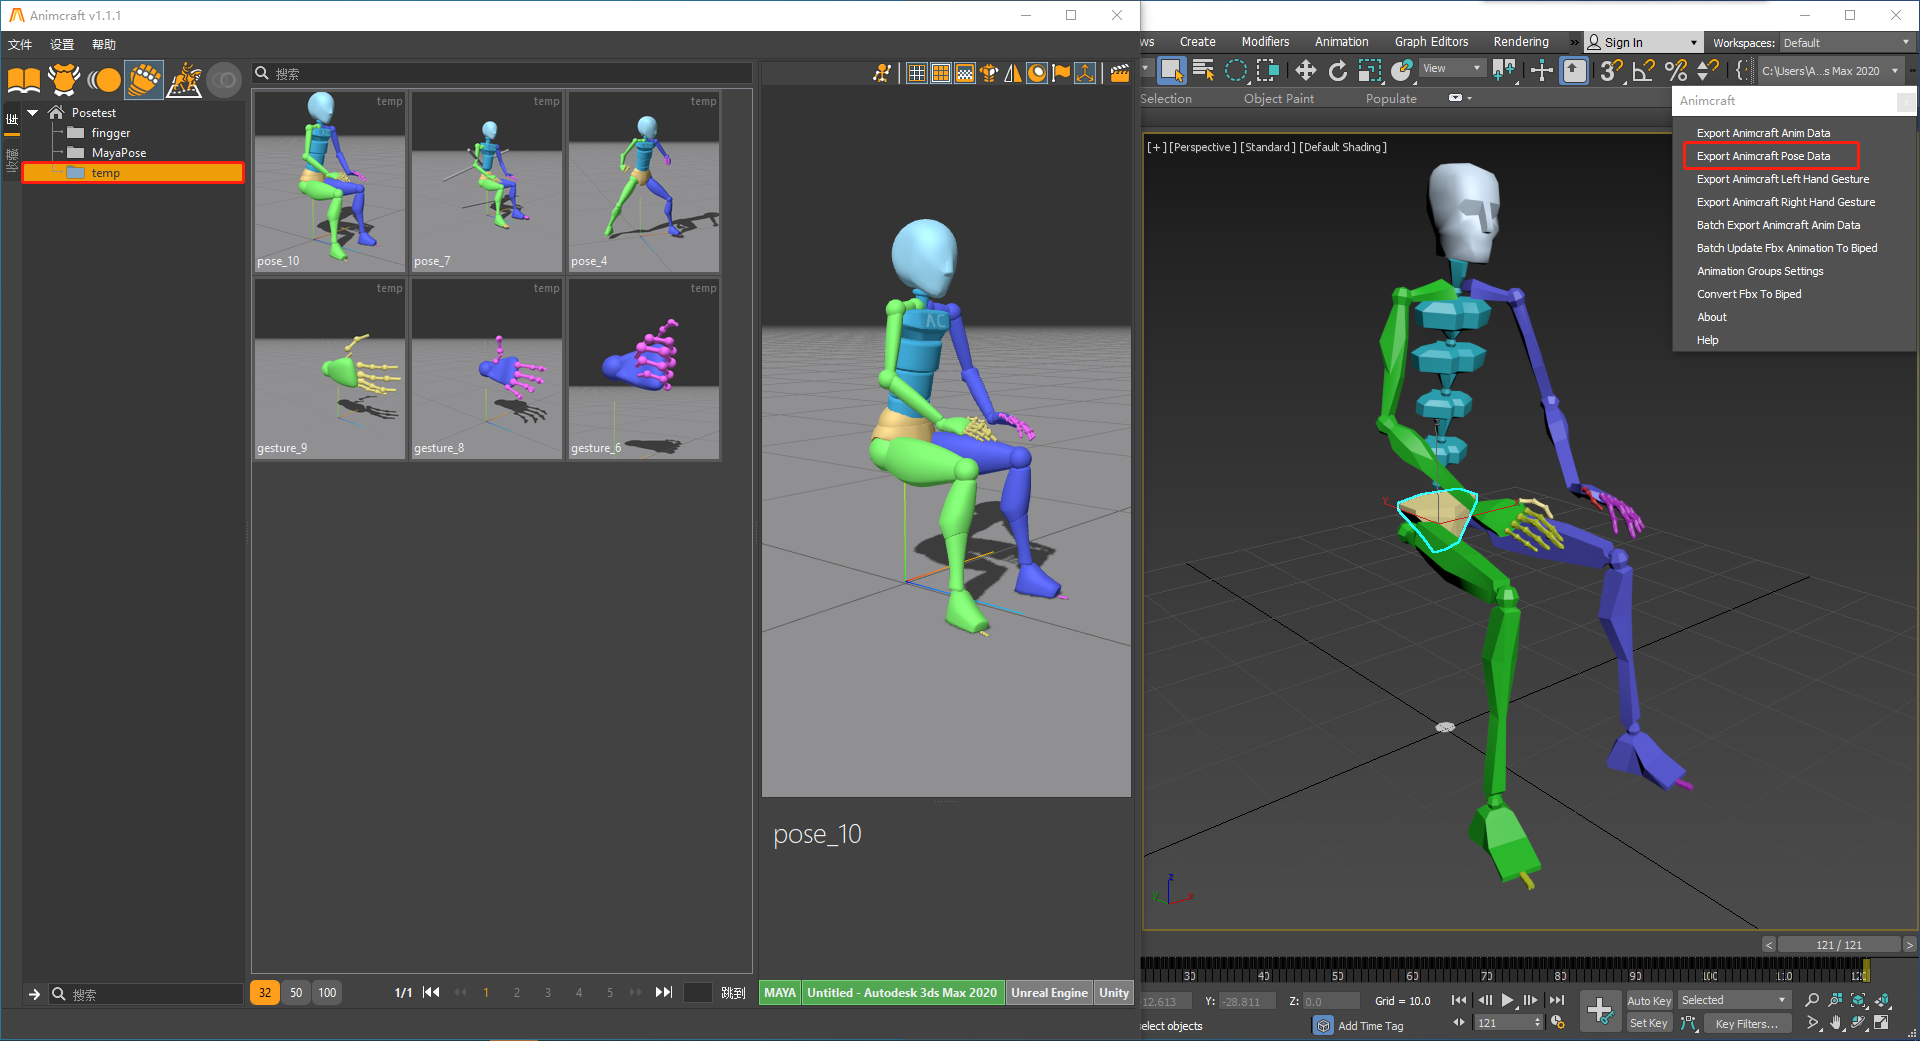
Task: Toggle the small grid view icon
Action: point(917,73)
